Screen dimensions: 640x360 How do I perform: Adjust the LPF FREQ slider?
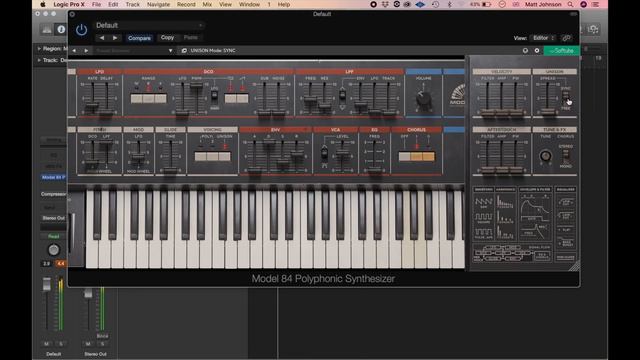[x=310, y=100]
